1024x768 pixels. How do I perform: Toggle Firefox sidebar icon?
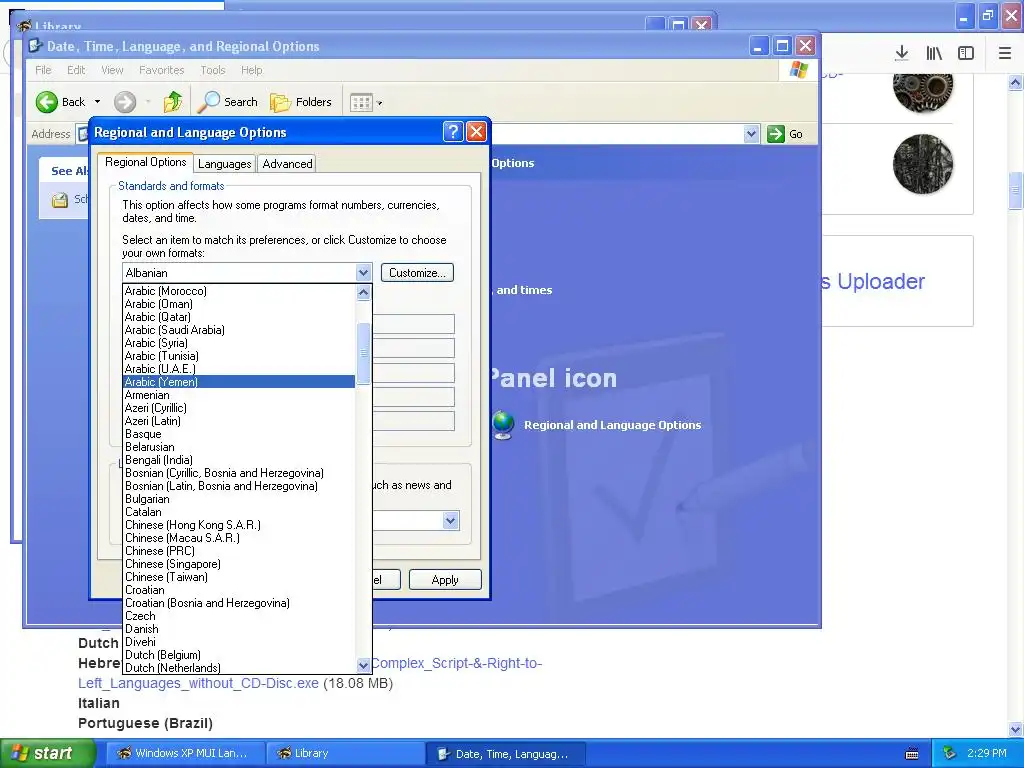tap(966, 53)
